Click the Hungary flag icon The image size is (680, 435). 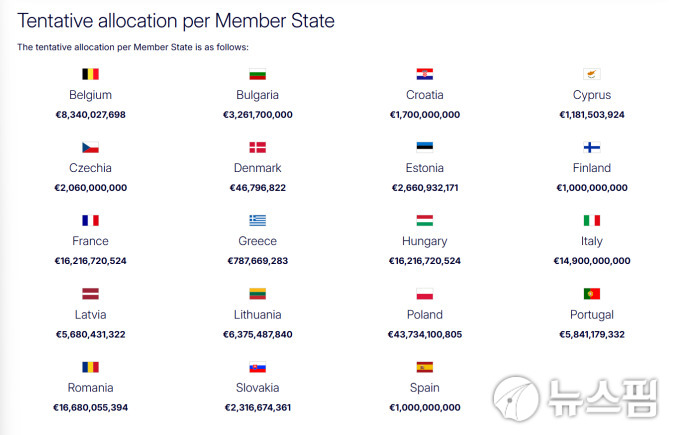click(x=425, y=220)
